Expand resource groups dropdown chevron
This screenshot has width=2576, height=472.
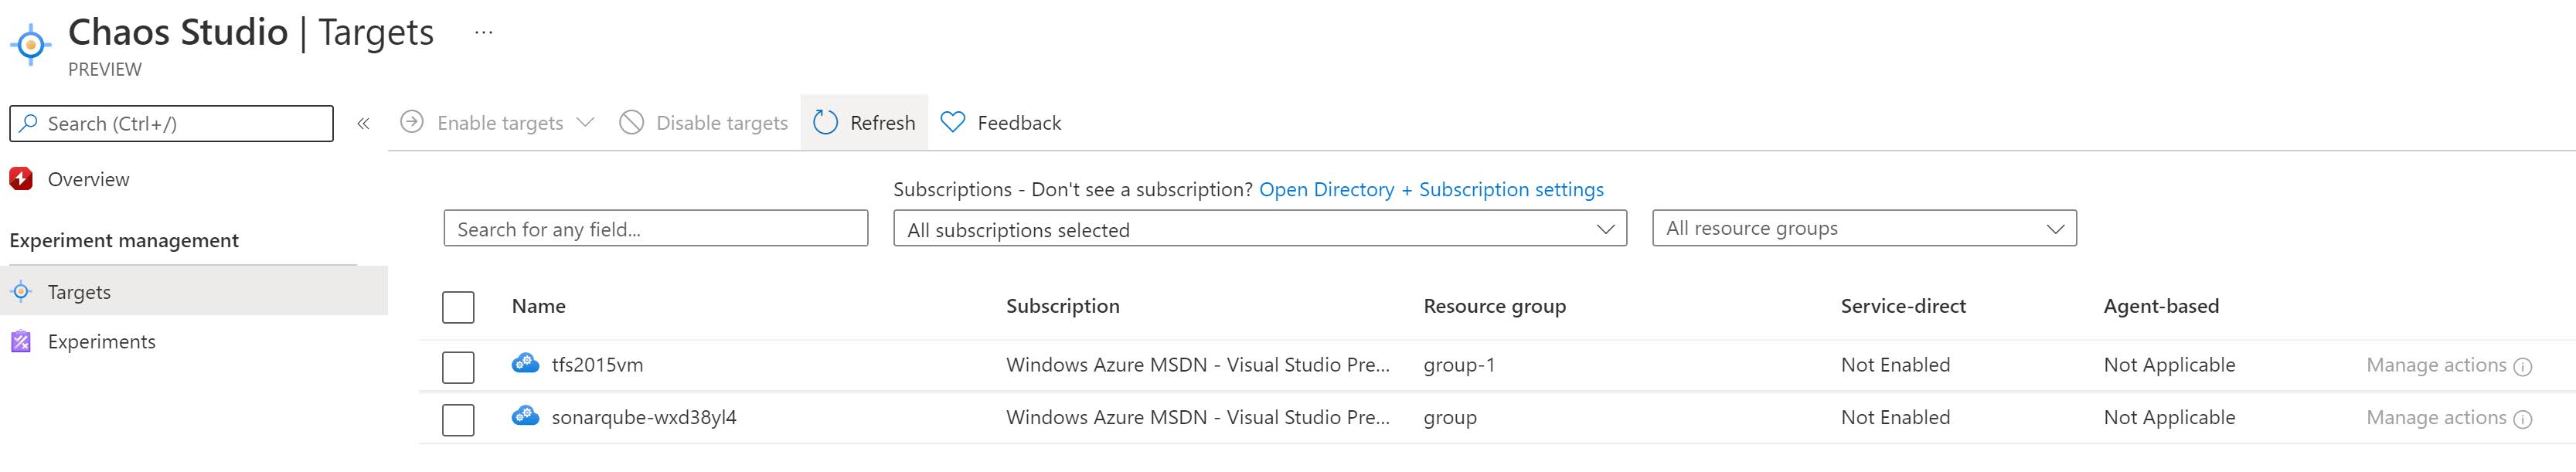click(x=2056, y=229)
